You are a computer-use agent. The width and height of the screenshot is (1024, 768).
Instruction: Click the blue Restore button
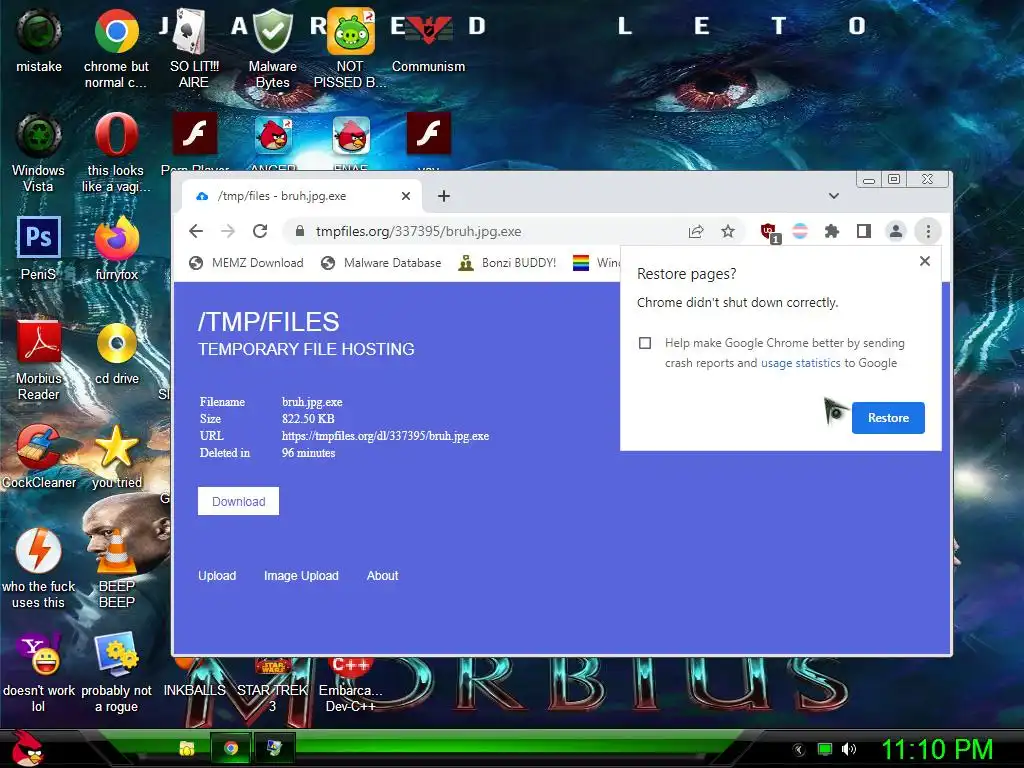coord(888,418)
